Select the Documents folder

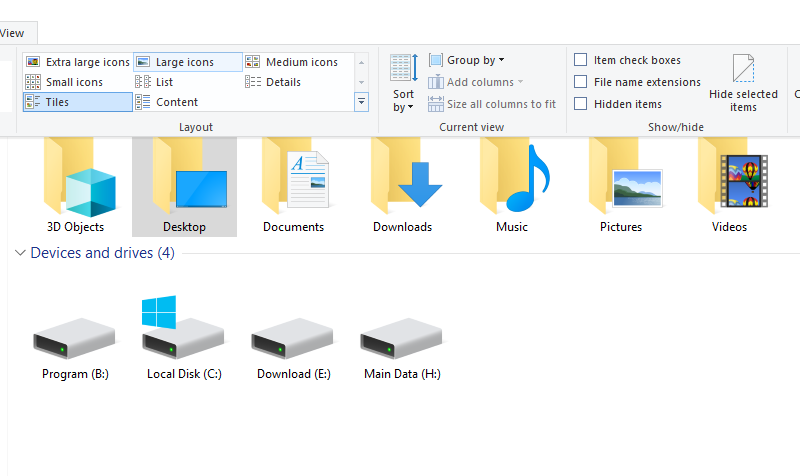click(x=293, y=186)
